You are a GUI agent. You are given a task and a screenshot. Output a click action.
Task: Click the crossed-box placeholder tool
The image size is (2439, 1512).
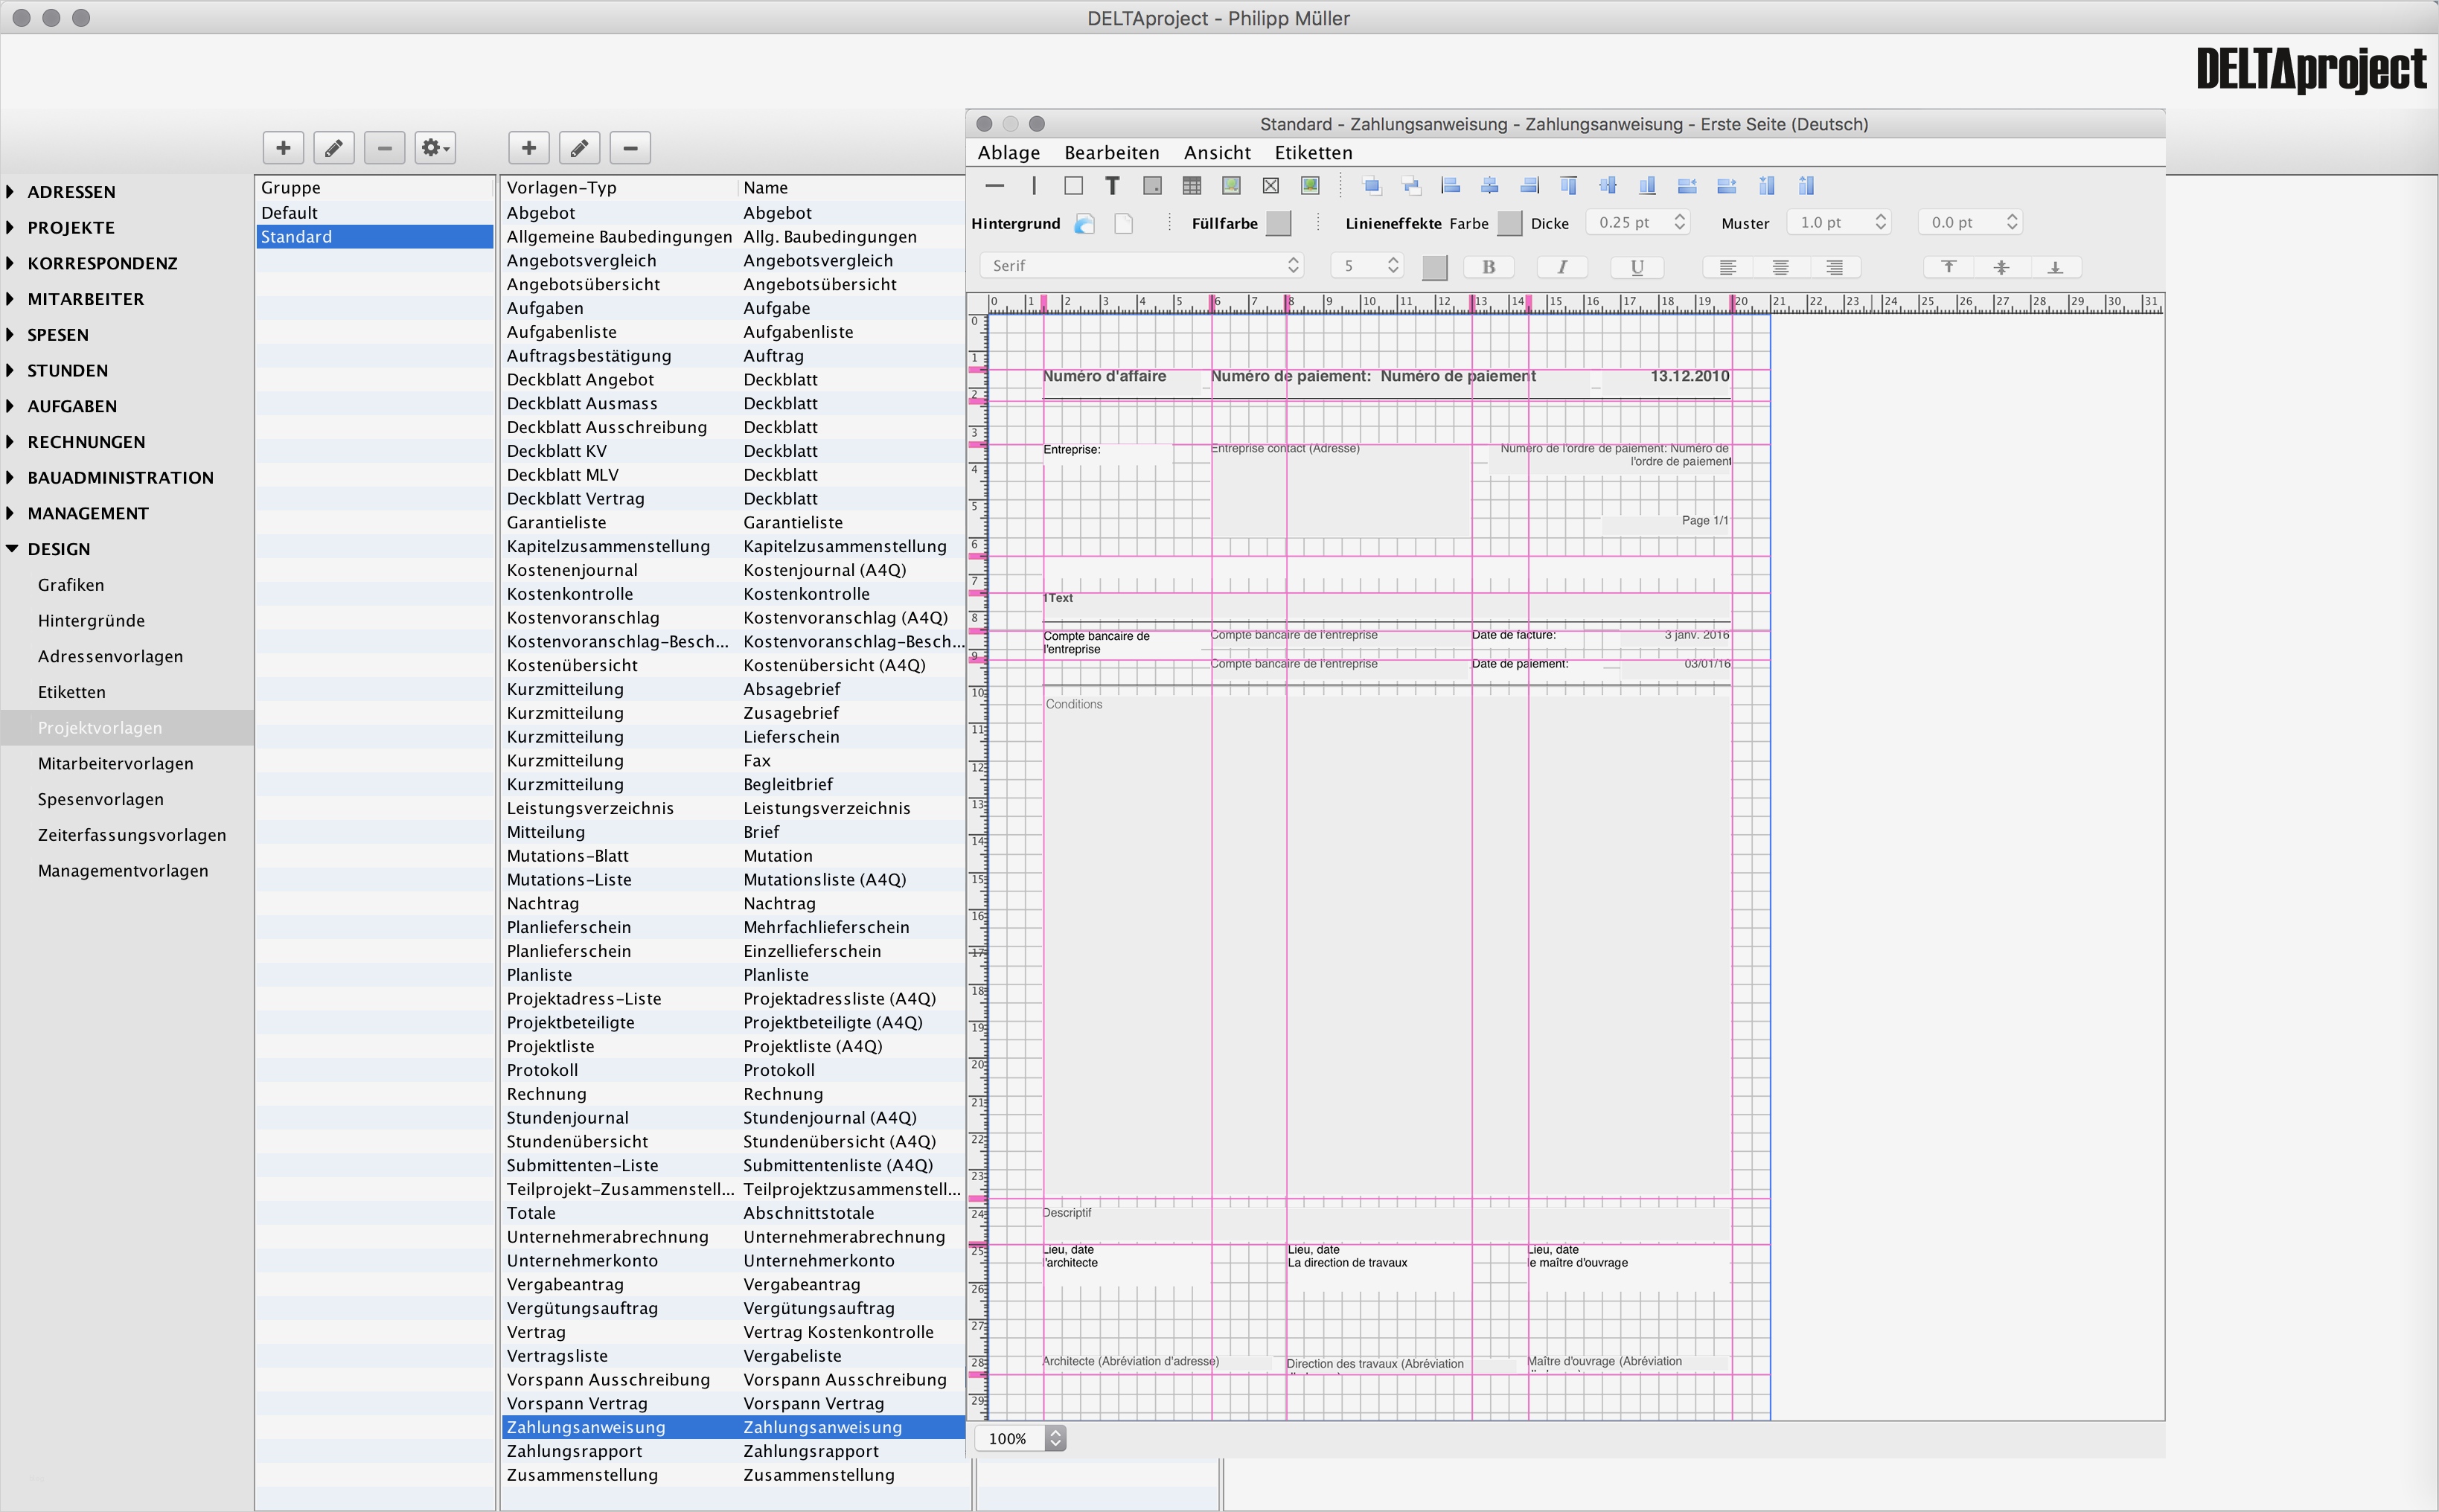[1270, 185]
